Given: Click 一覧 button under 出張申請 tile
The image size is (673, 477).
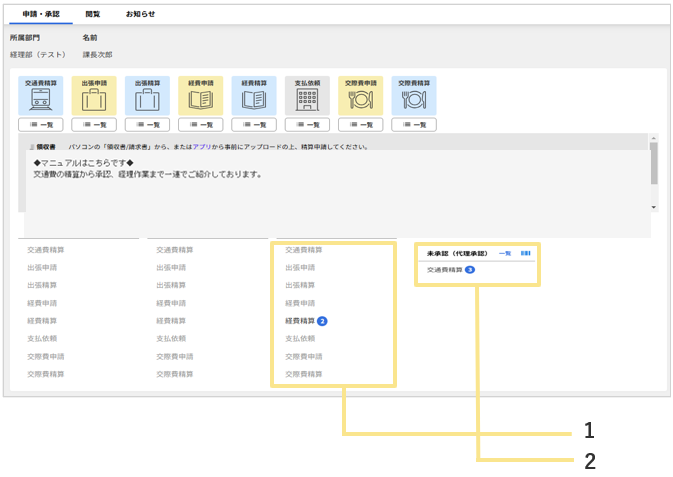Looking at the screenshot, I should pos(94,125).
